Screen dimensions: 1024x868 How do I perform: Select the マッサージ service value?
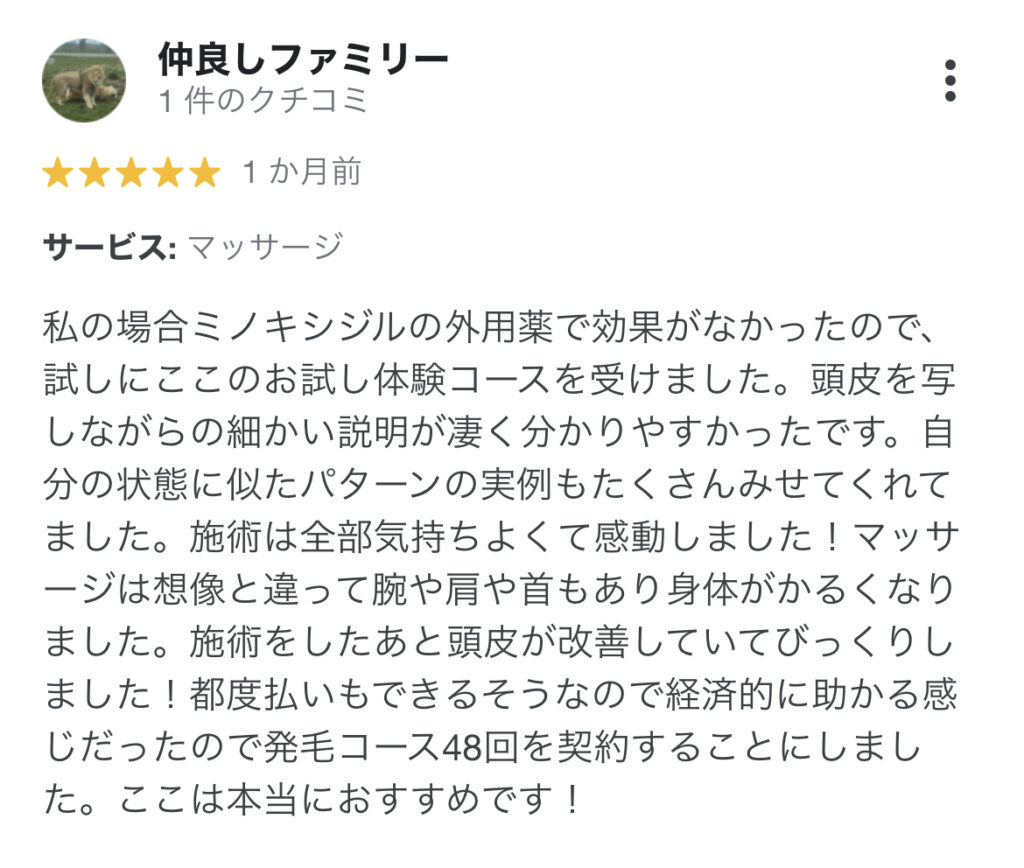click(x=265, y=248)
